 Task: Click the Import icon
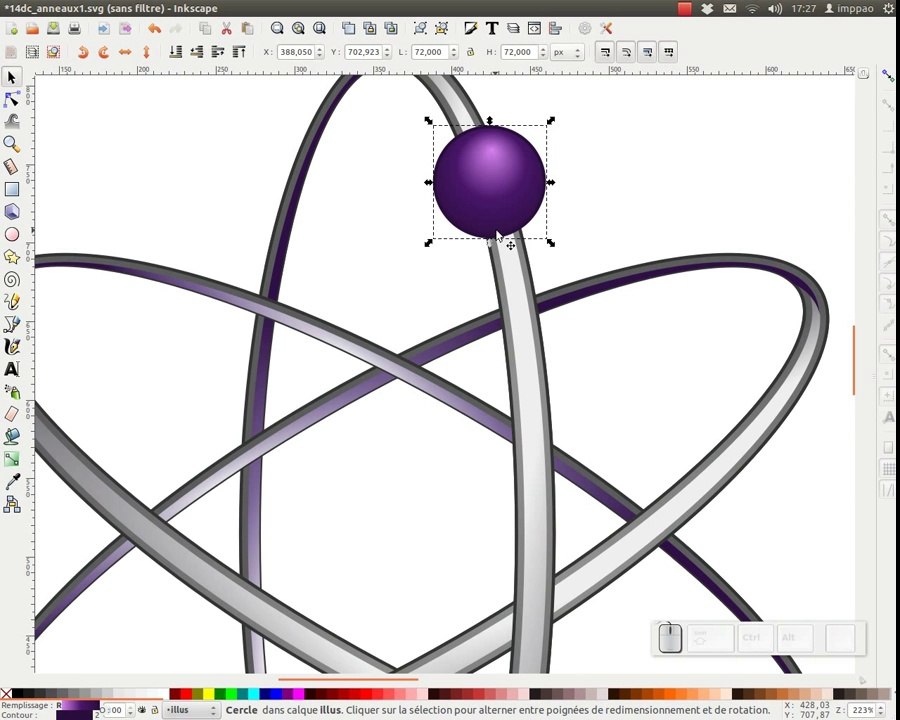pyautogui.click(x=103, y=28)
